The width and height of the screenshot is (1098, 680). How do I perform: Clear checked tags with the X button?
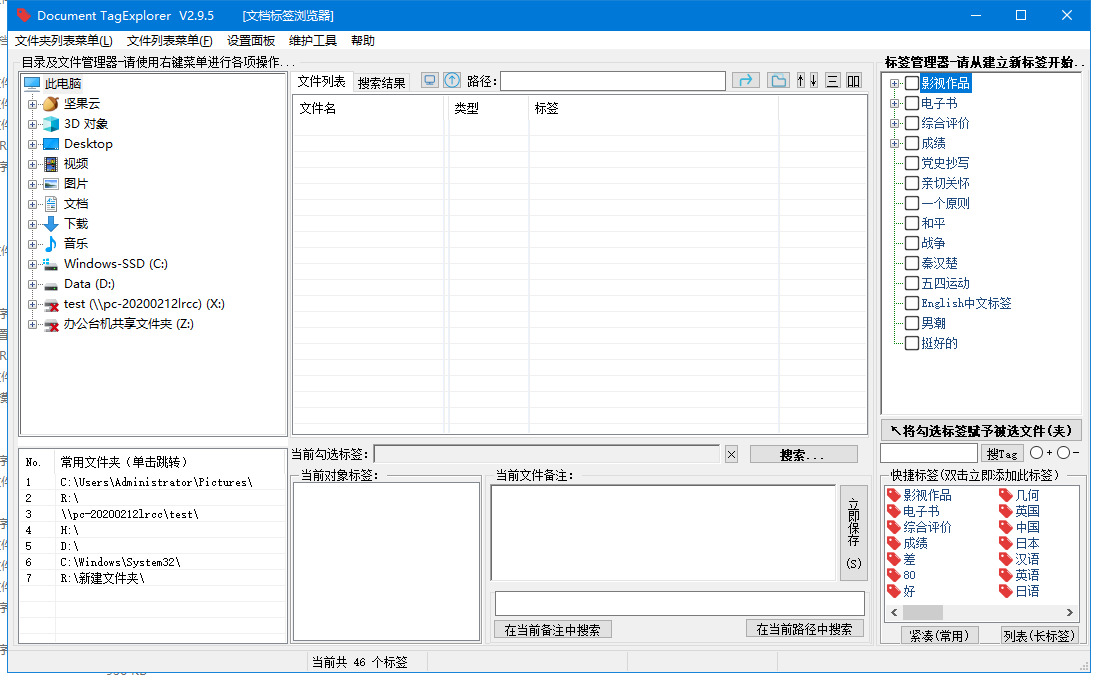[731, 455]
